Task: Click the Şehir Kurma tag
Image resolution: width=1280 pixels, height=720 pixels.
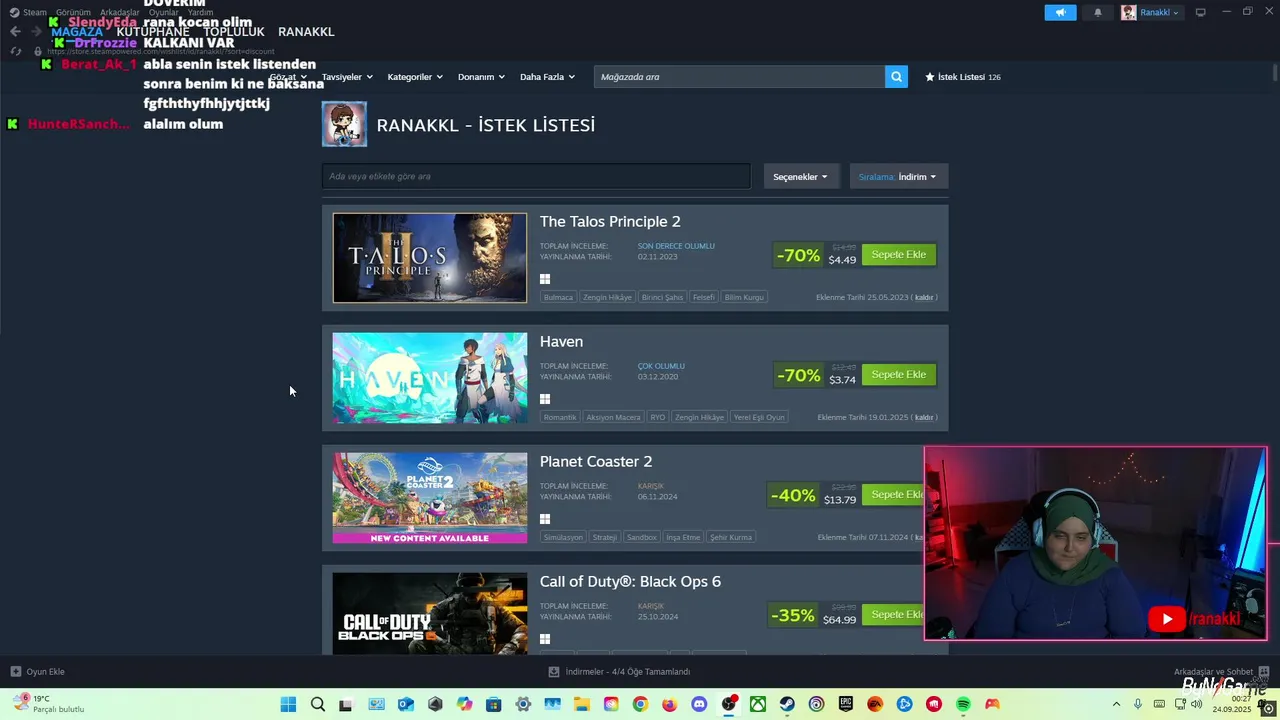Action: [731, 537]
